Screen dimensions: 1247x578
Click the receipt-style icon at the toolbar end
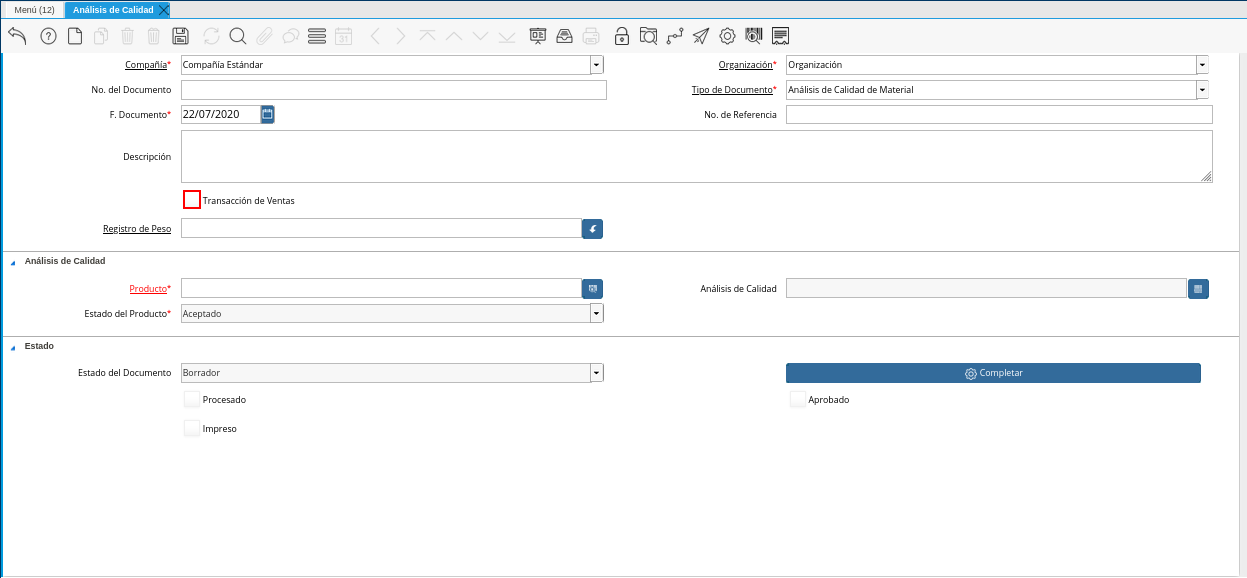pyautogui.click(x=781, y=36)
